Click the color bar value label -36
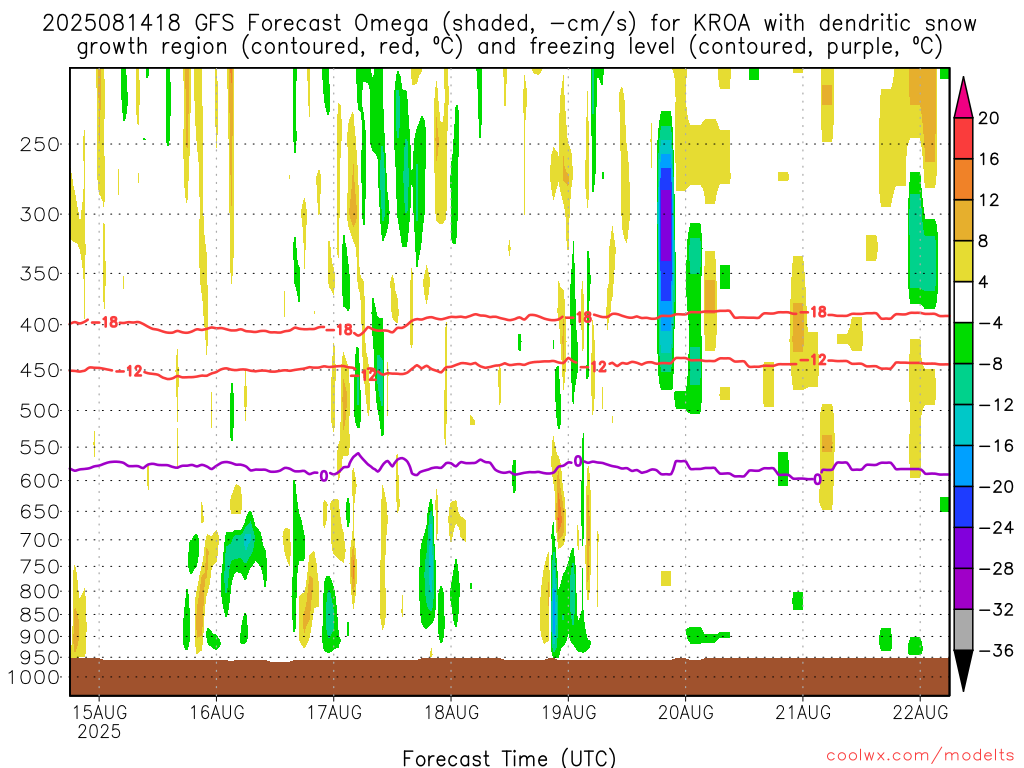This screenshot has height=768, width=1024. [x=995, y=650]
